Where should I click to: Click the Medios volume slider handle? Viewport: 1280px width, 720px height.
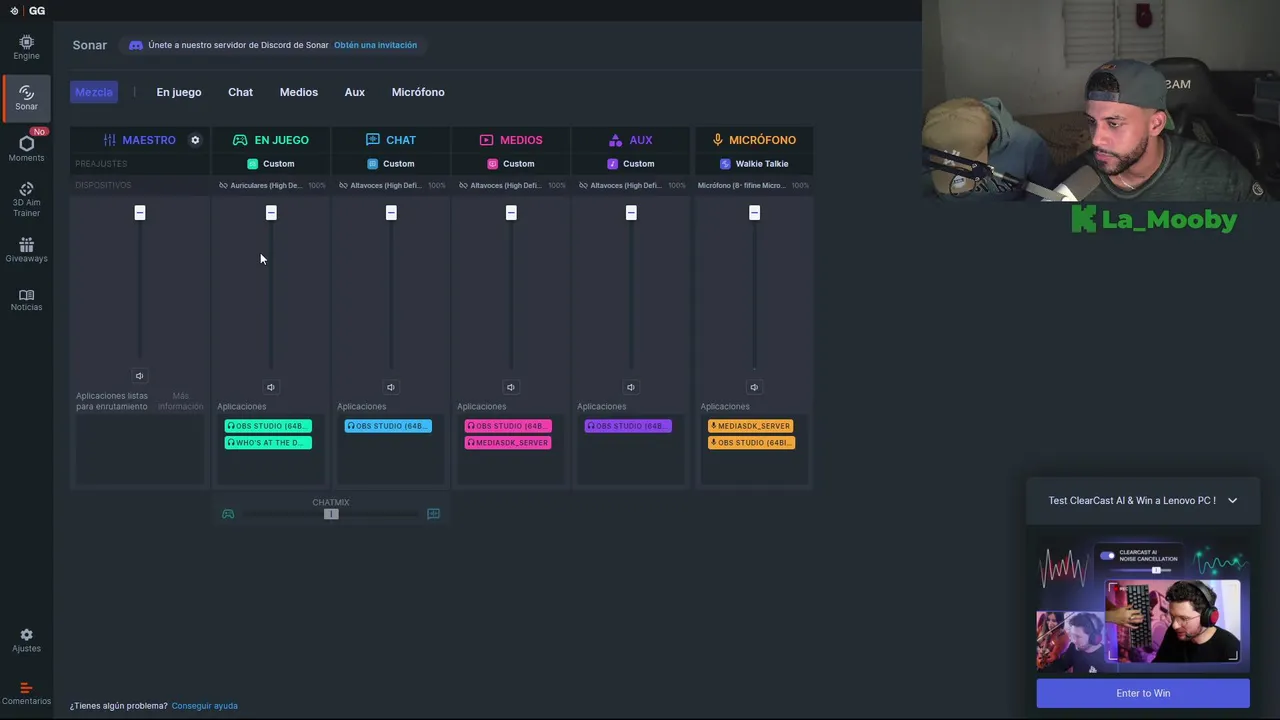[x=511, y=213]
